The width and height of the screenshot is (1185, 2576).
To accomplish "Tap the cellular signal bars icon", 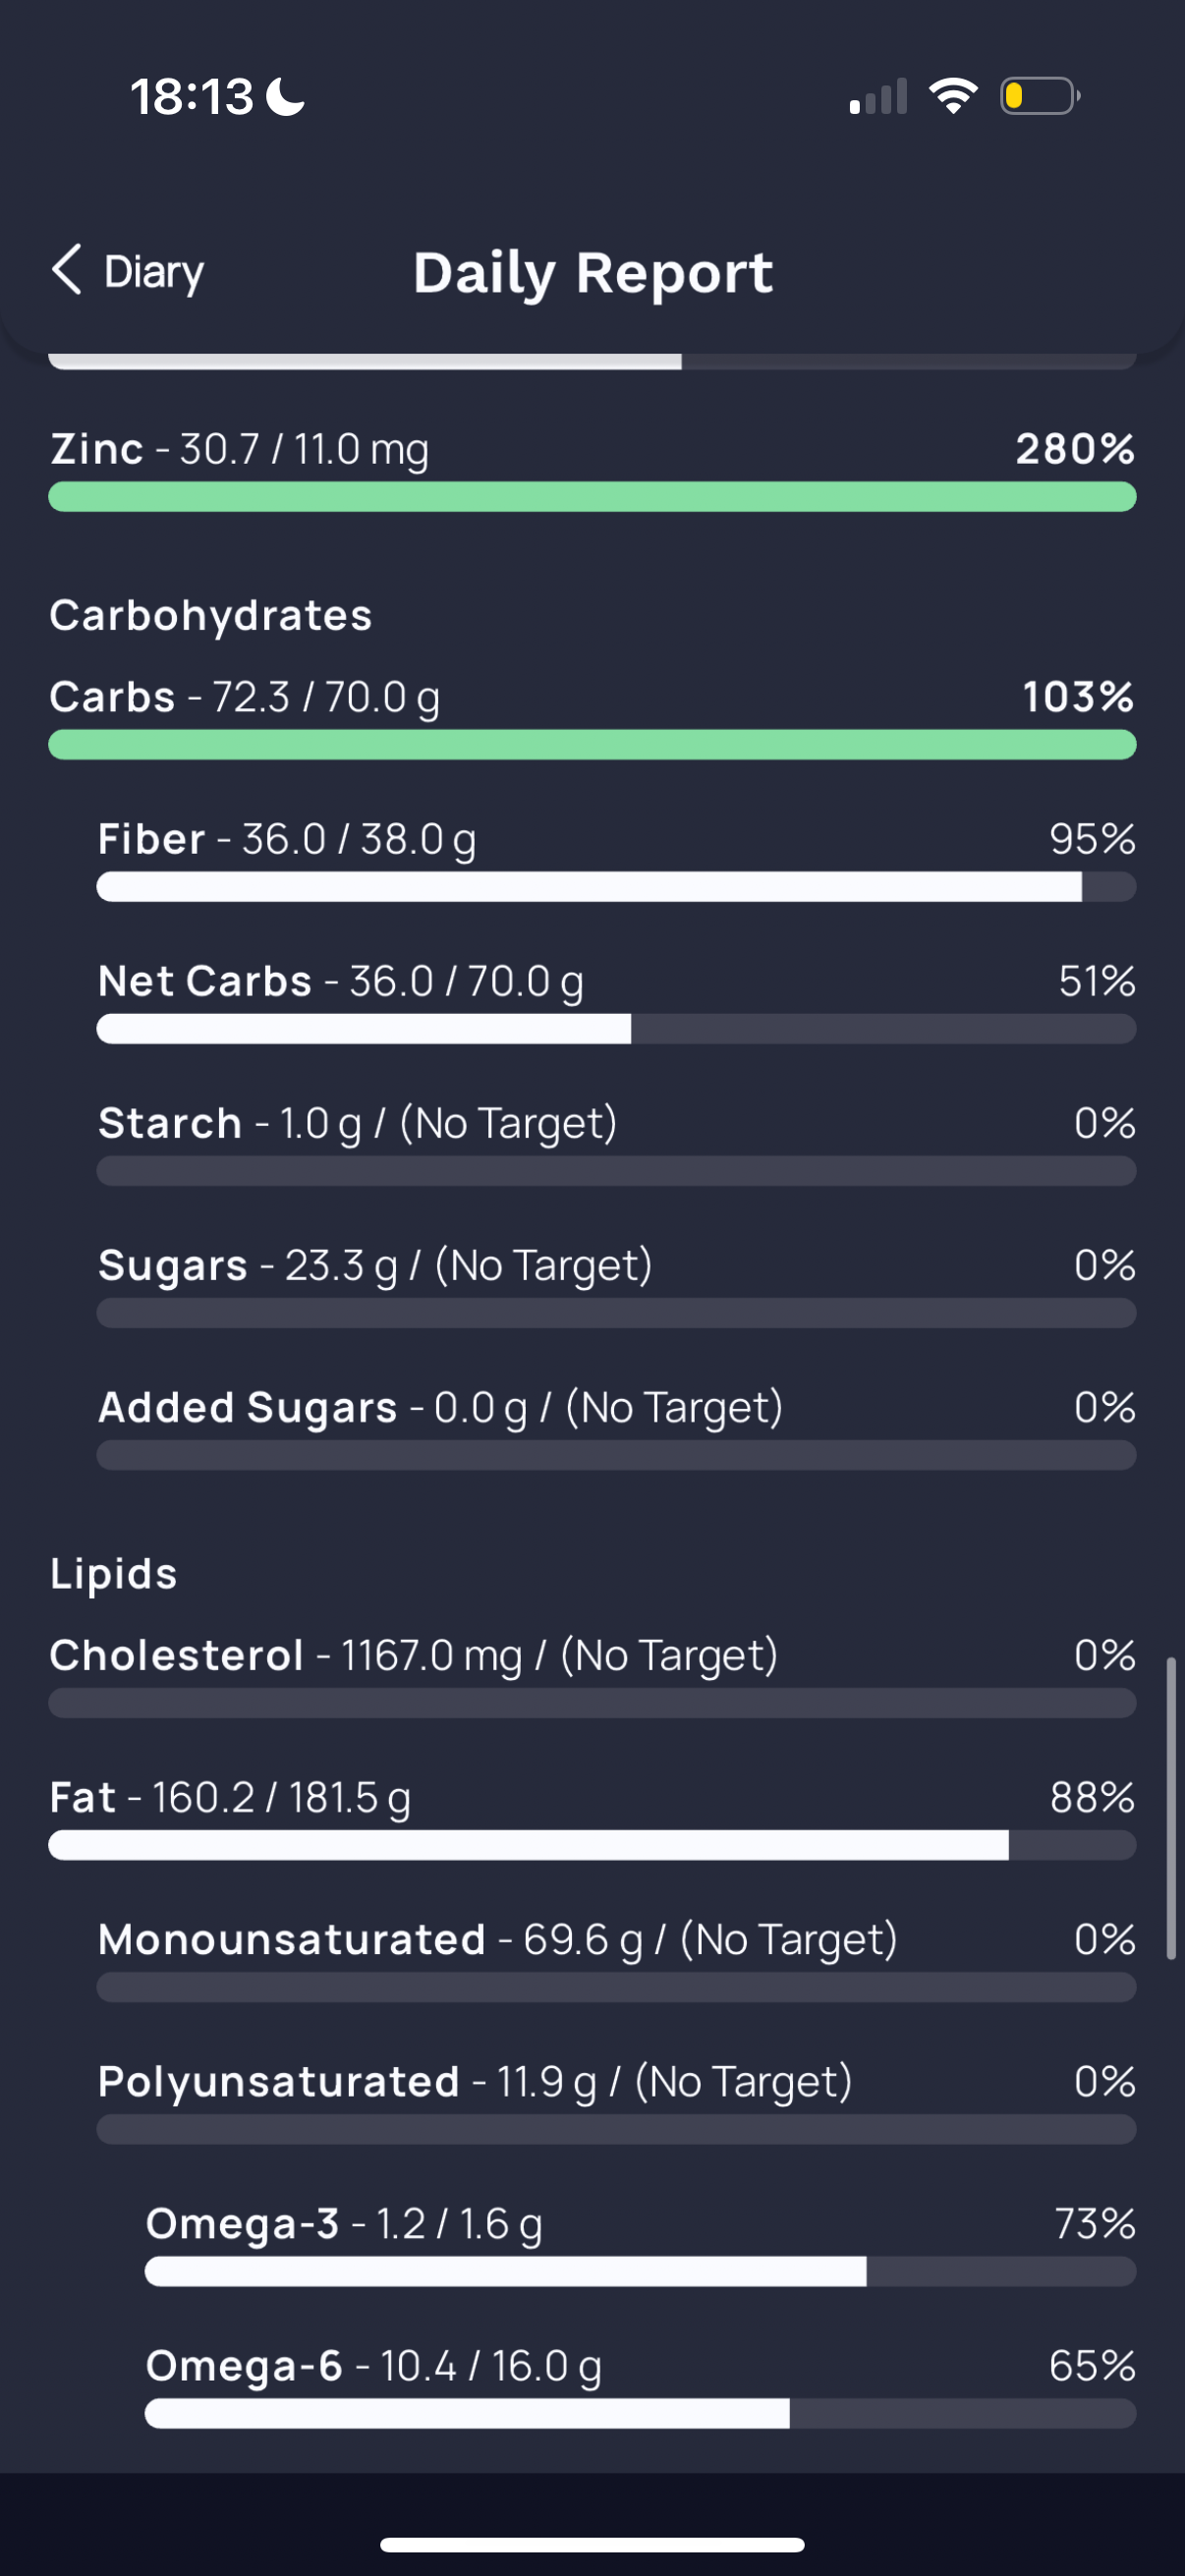I will pos(878,97).
